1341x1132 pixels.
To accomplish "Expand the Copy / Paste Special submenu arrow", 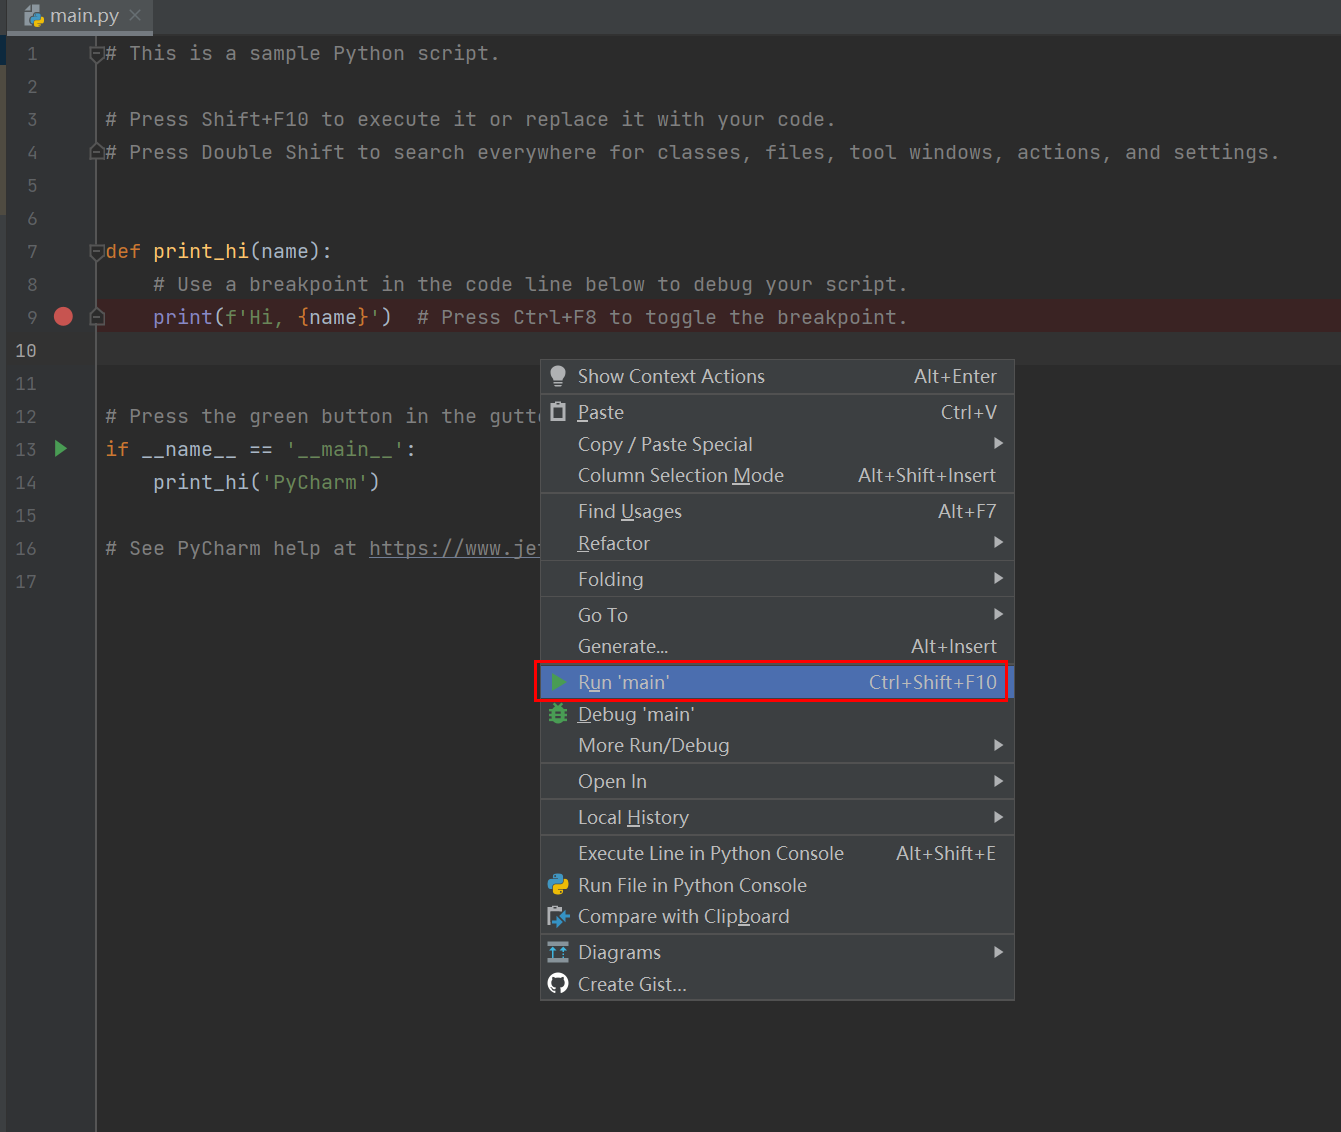I will (x=997, y=444).
